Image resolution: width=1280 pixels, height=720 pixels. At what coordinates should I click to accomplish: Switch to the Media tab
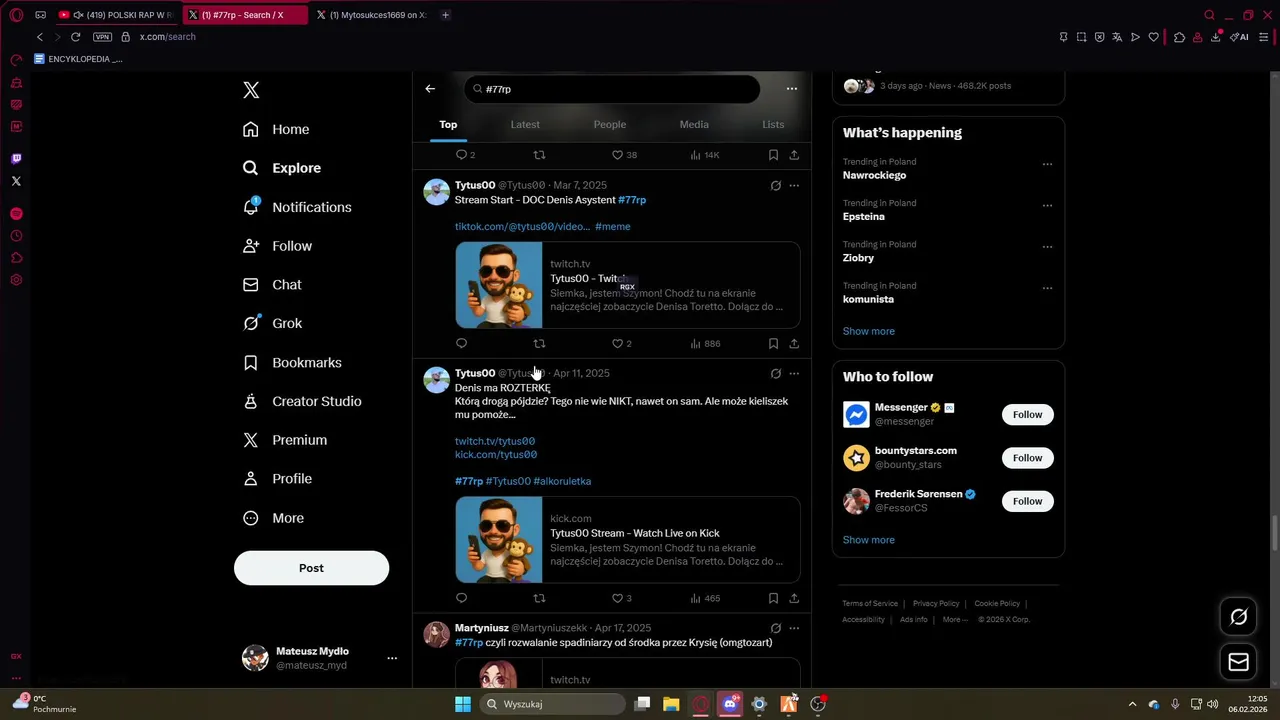click(694, 124)
